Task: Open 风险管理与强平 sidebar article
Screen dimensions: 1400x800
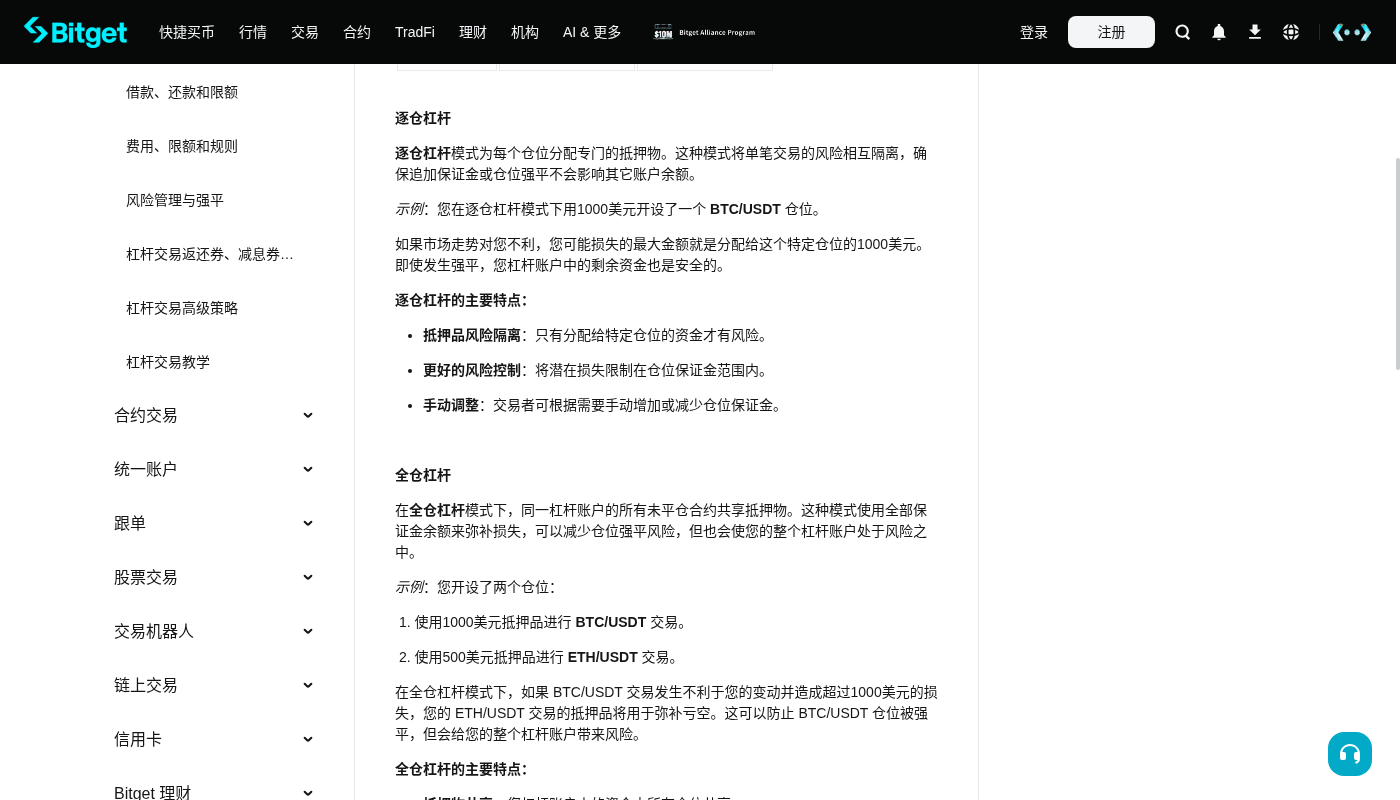Action: coord(175,200)
